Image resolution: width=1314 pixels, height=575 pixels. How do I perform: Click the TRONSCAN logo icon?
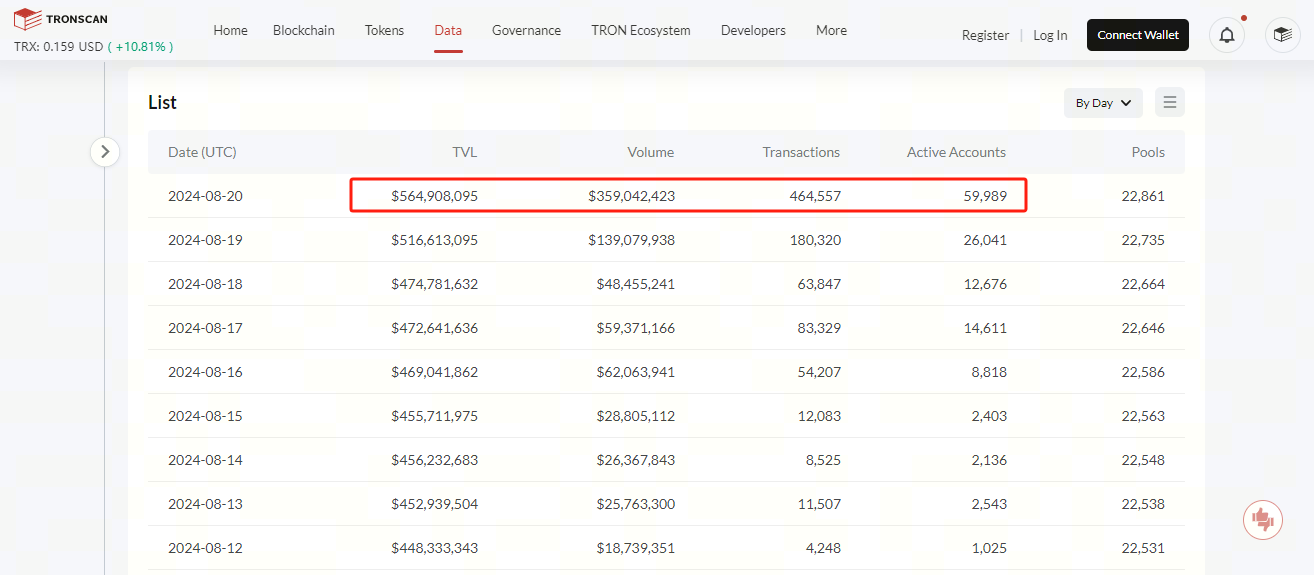tap(28, 19)
